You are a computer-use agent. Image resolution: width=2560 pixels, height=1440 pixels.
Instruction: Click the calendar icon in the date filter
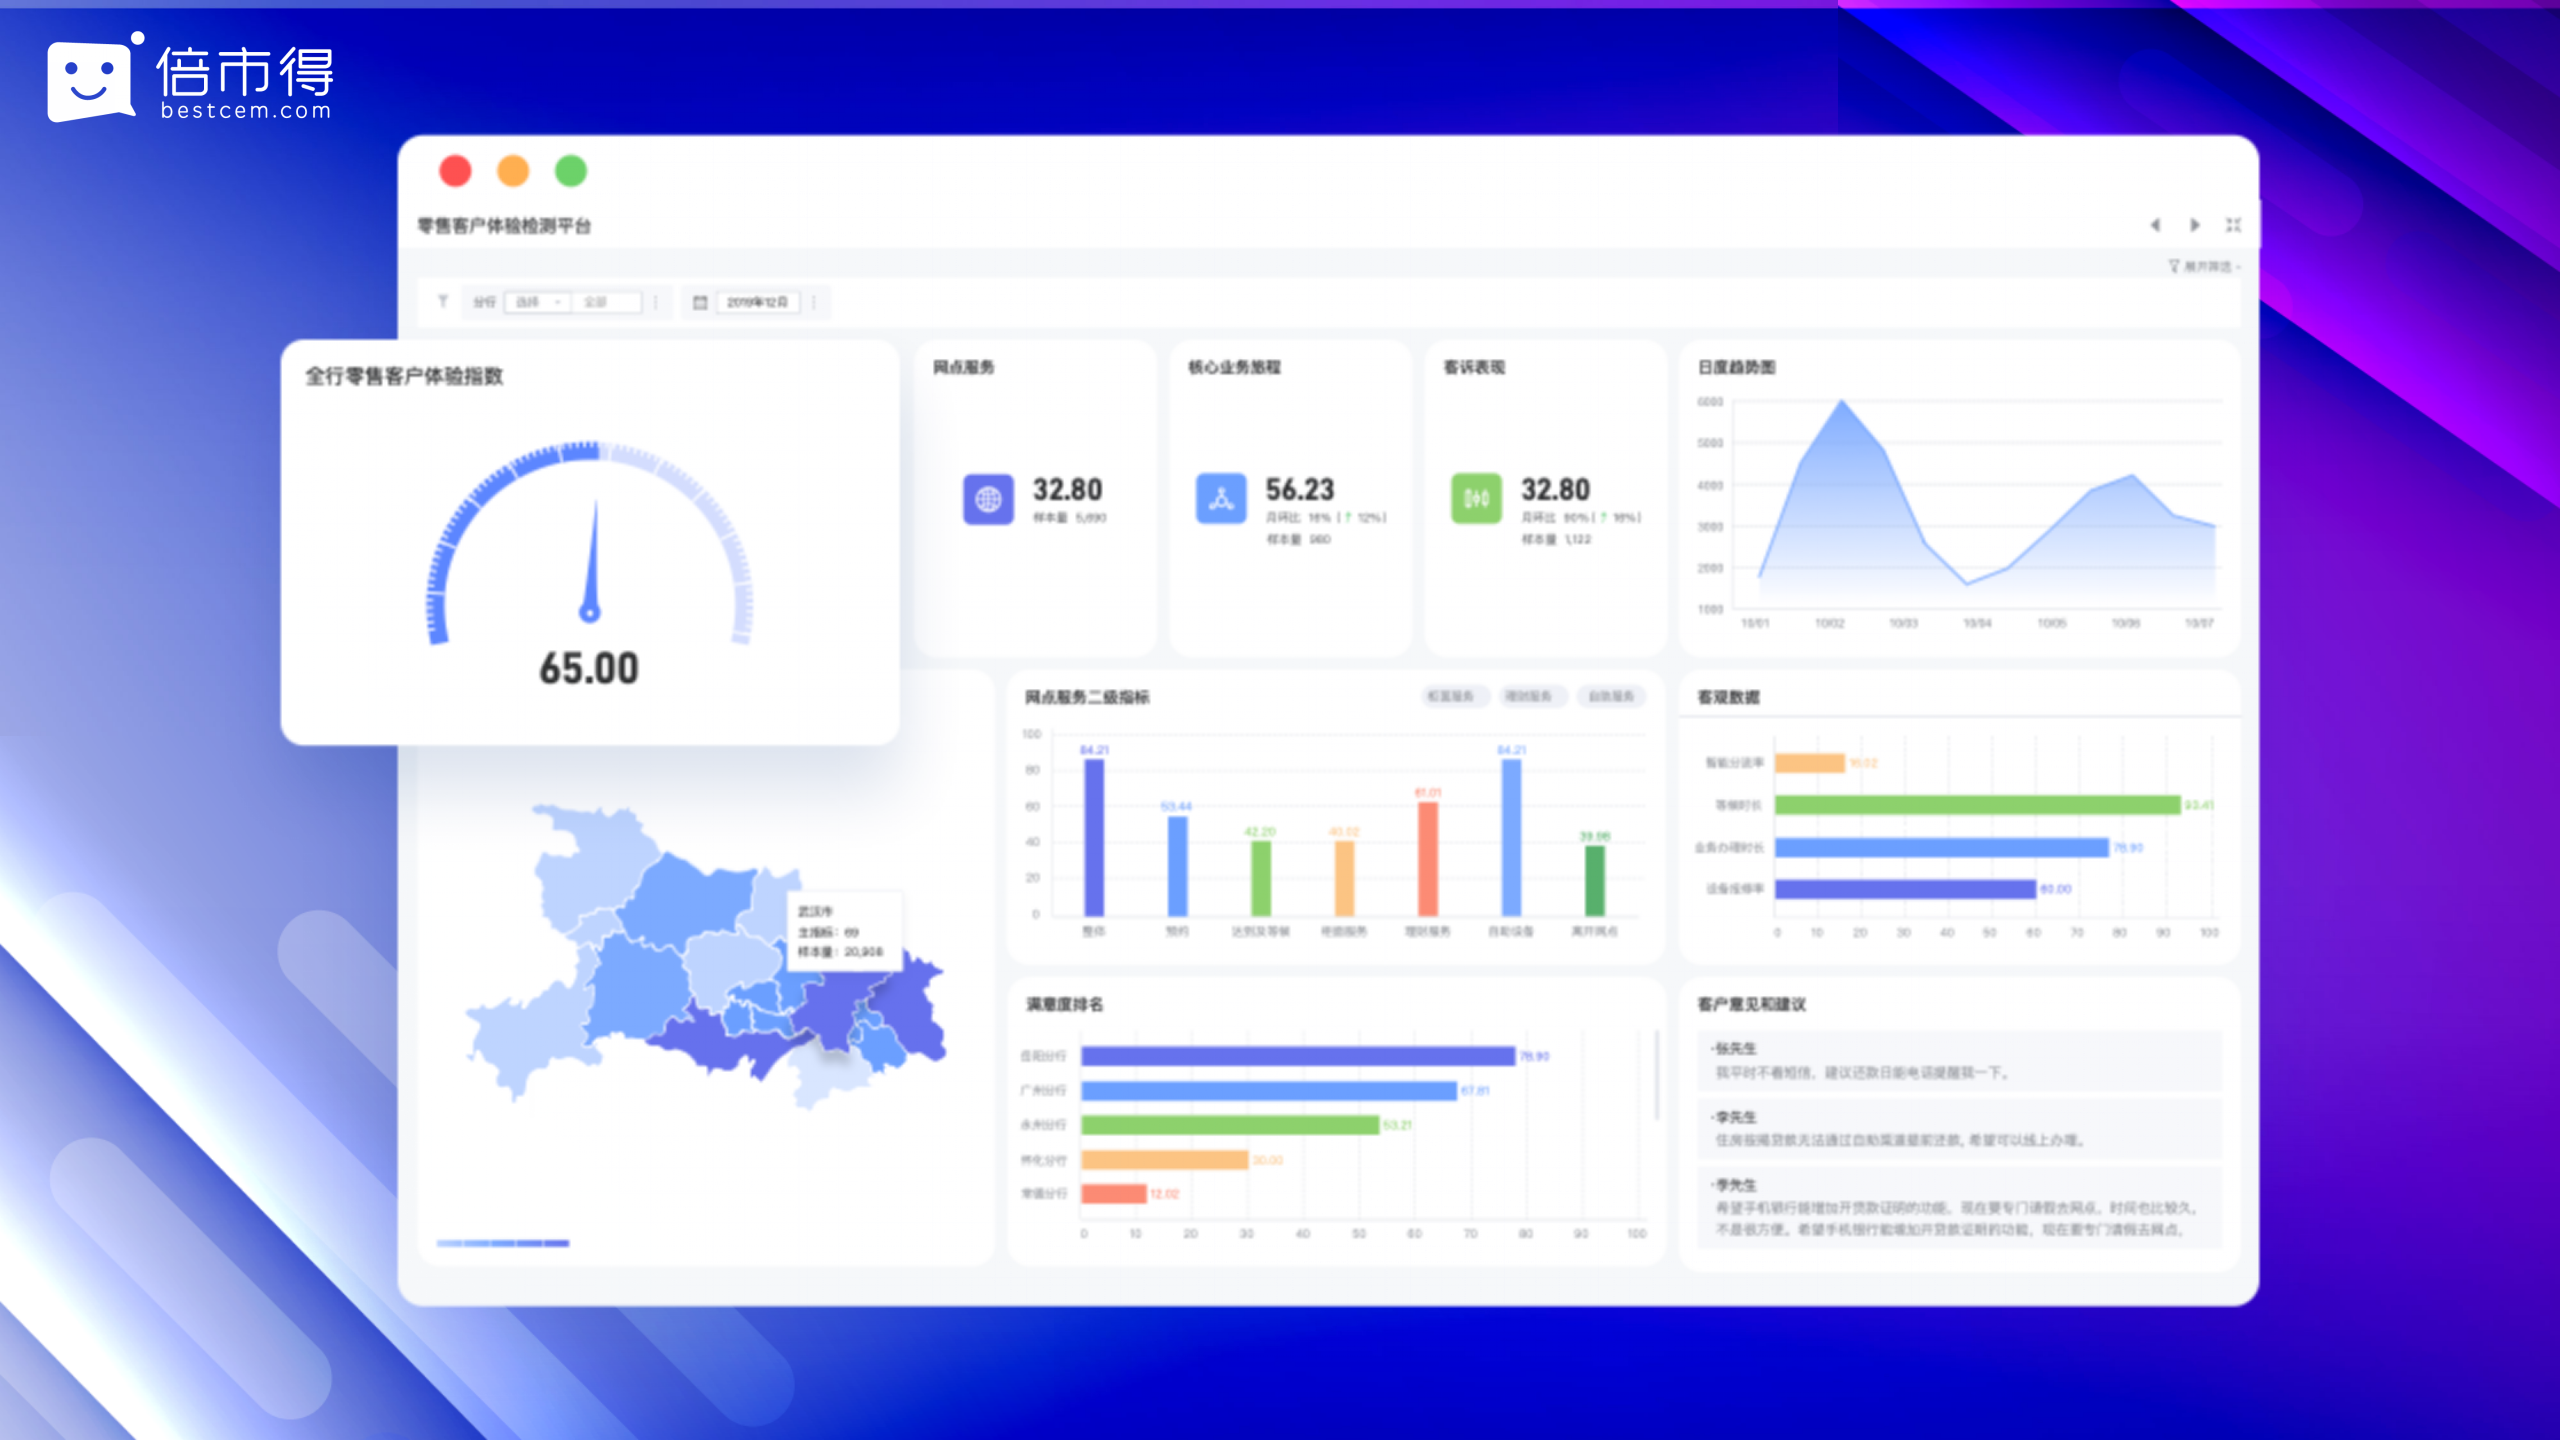[x=700, y=302]
